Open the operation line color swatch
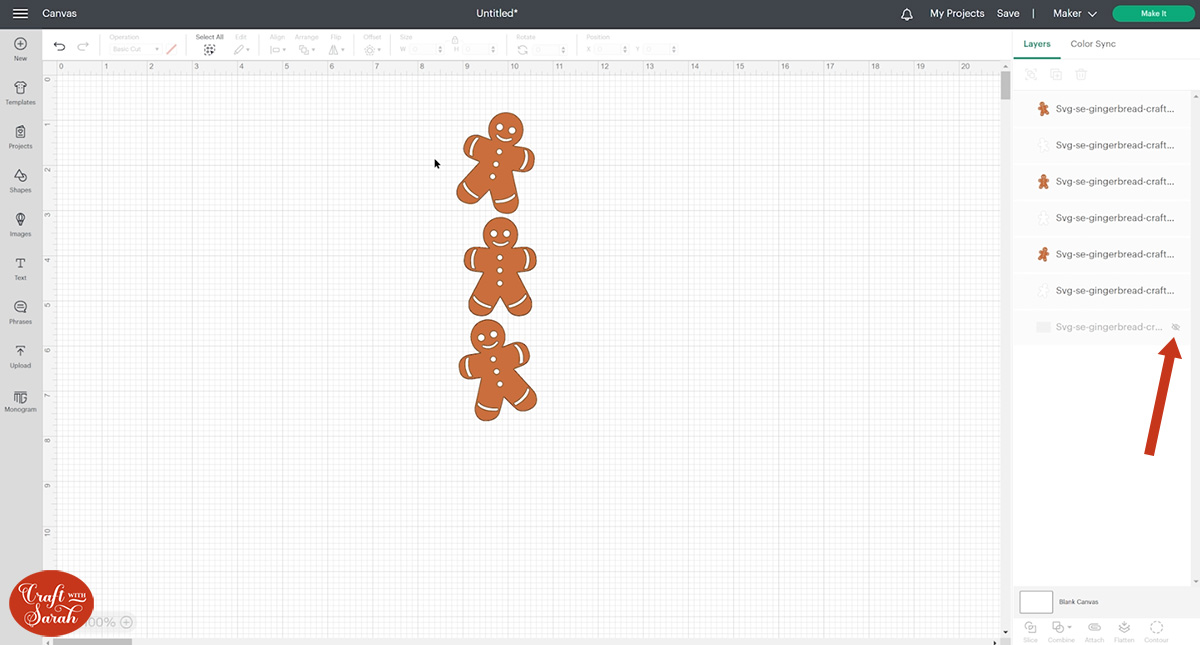This screenshot has height=645, width=1200. tap(172, 49)
